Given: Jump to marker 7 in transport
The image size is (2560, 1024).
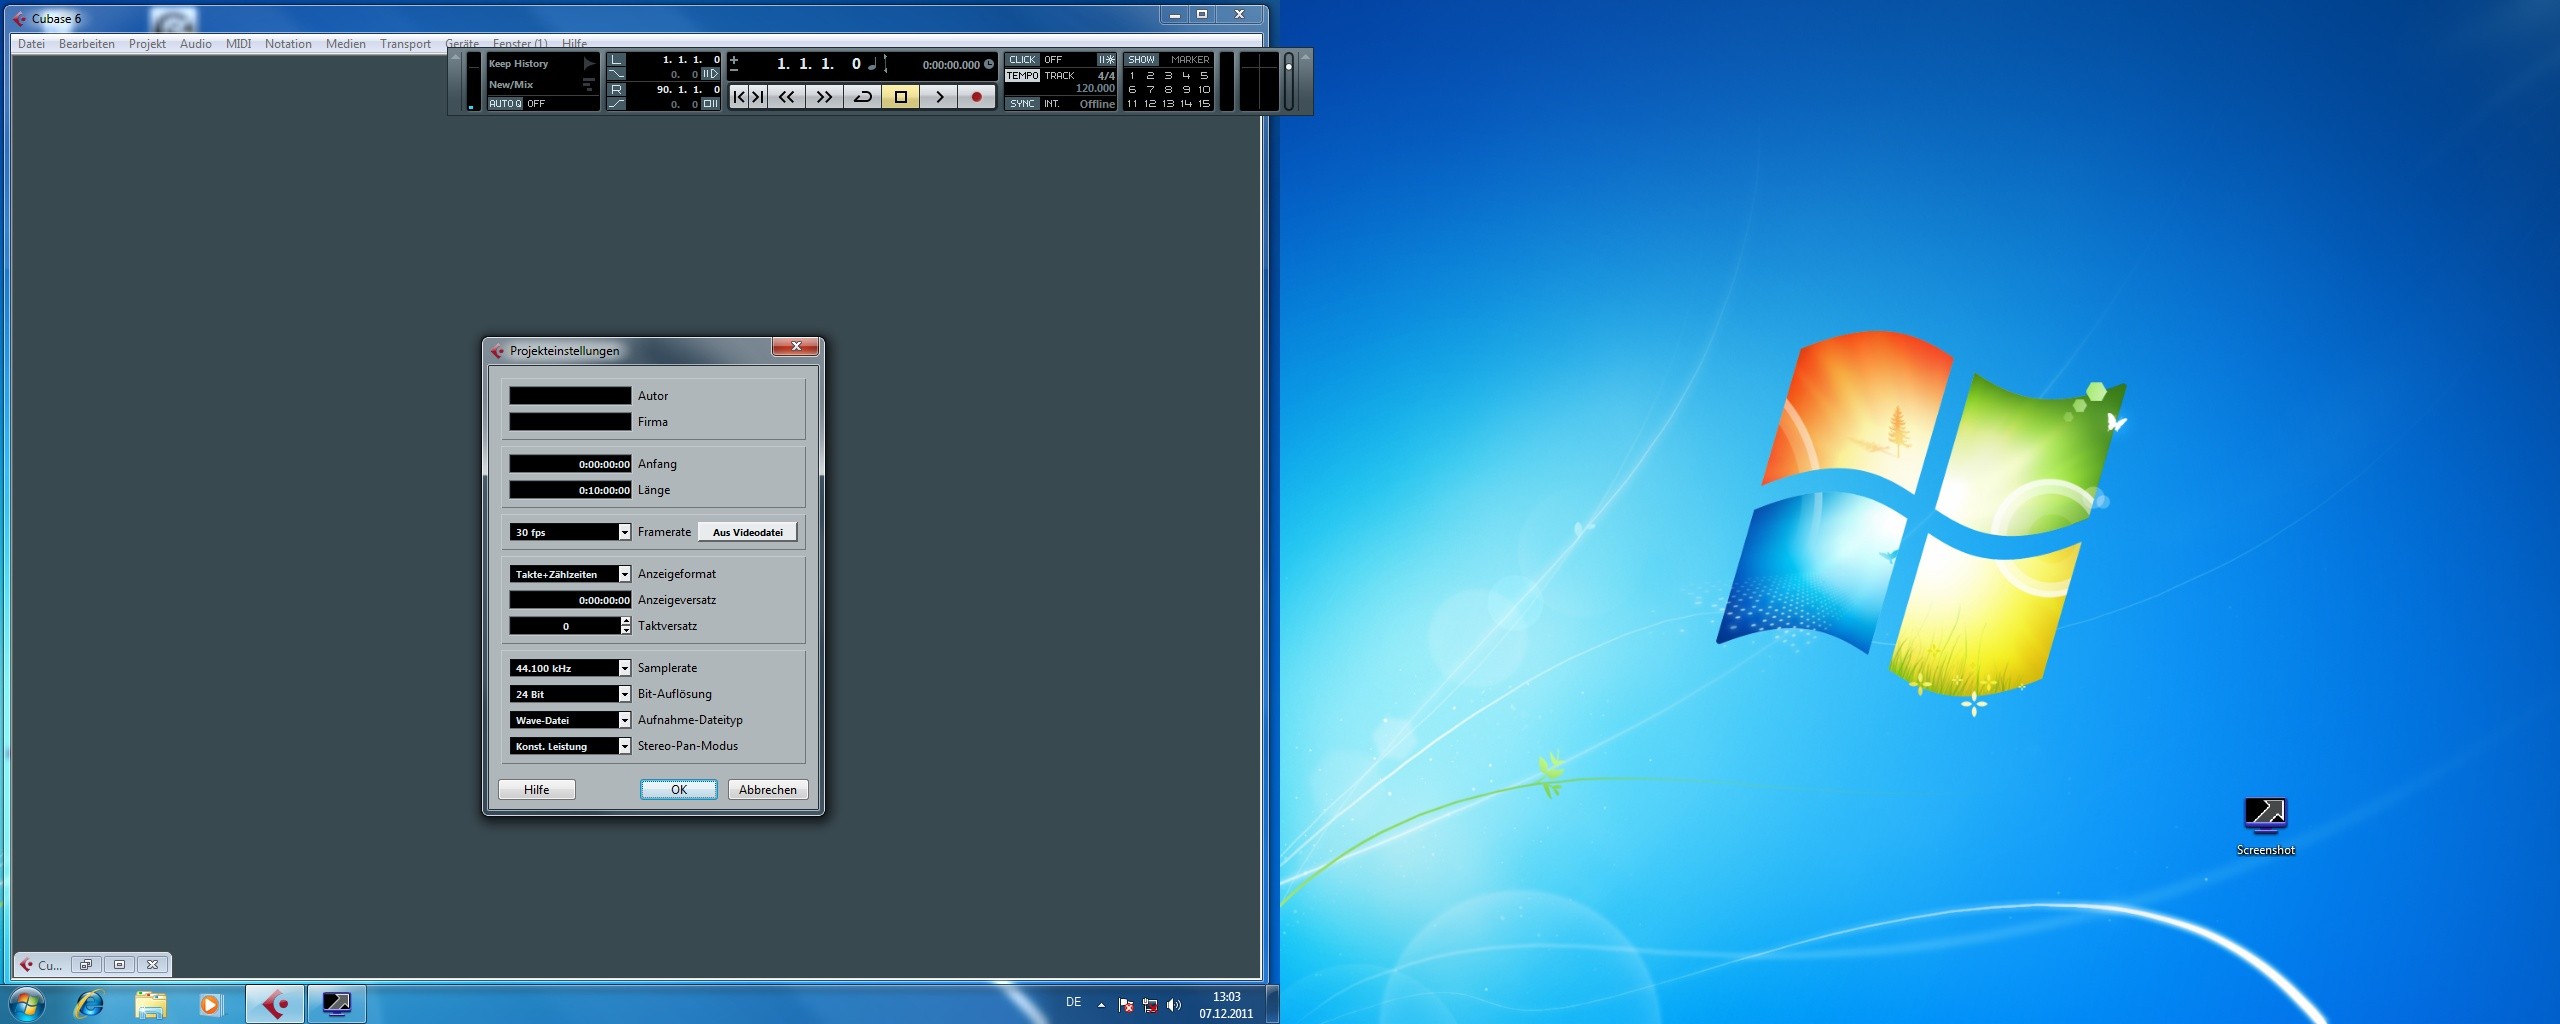Looking at the screenshot, I should pos(1150,90).
